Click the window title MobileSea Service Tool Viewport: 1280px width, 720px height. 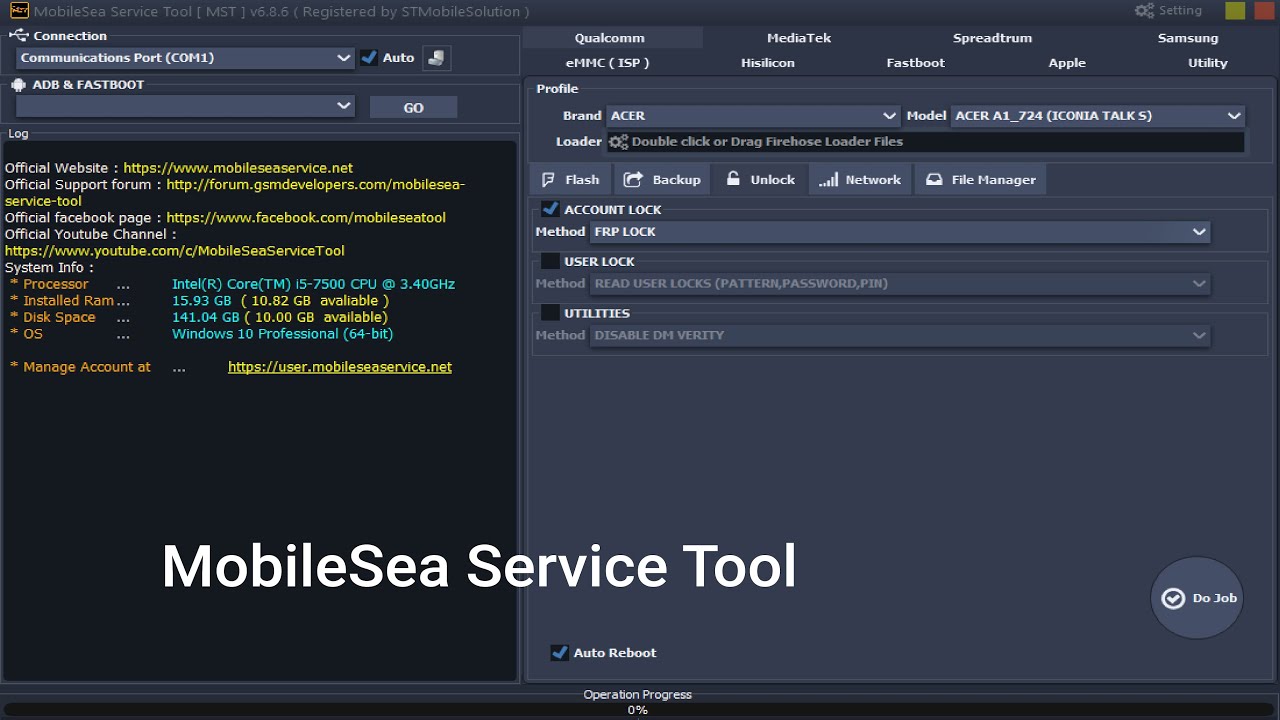coord(282,12)
